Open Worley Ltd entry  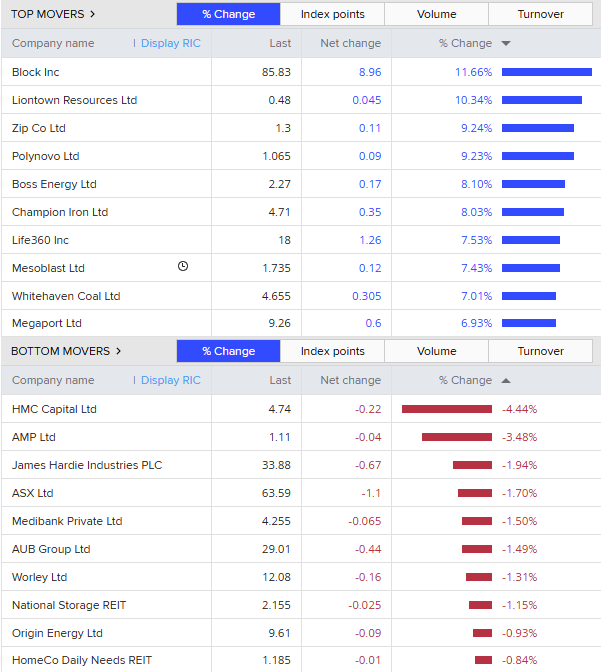(x=39, y=577)
